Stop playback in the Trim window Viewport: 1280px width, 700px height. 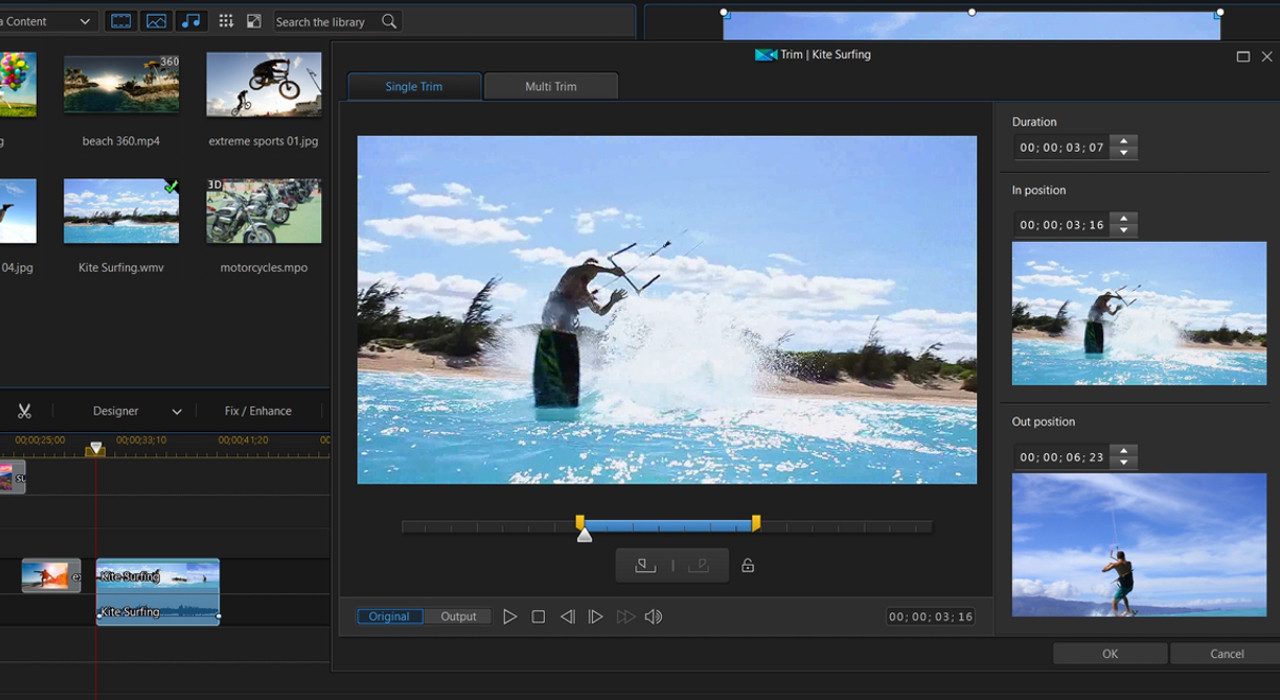538,617
